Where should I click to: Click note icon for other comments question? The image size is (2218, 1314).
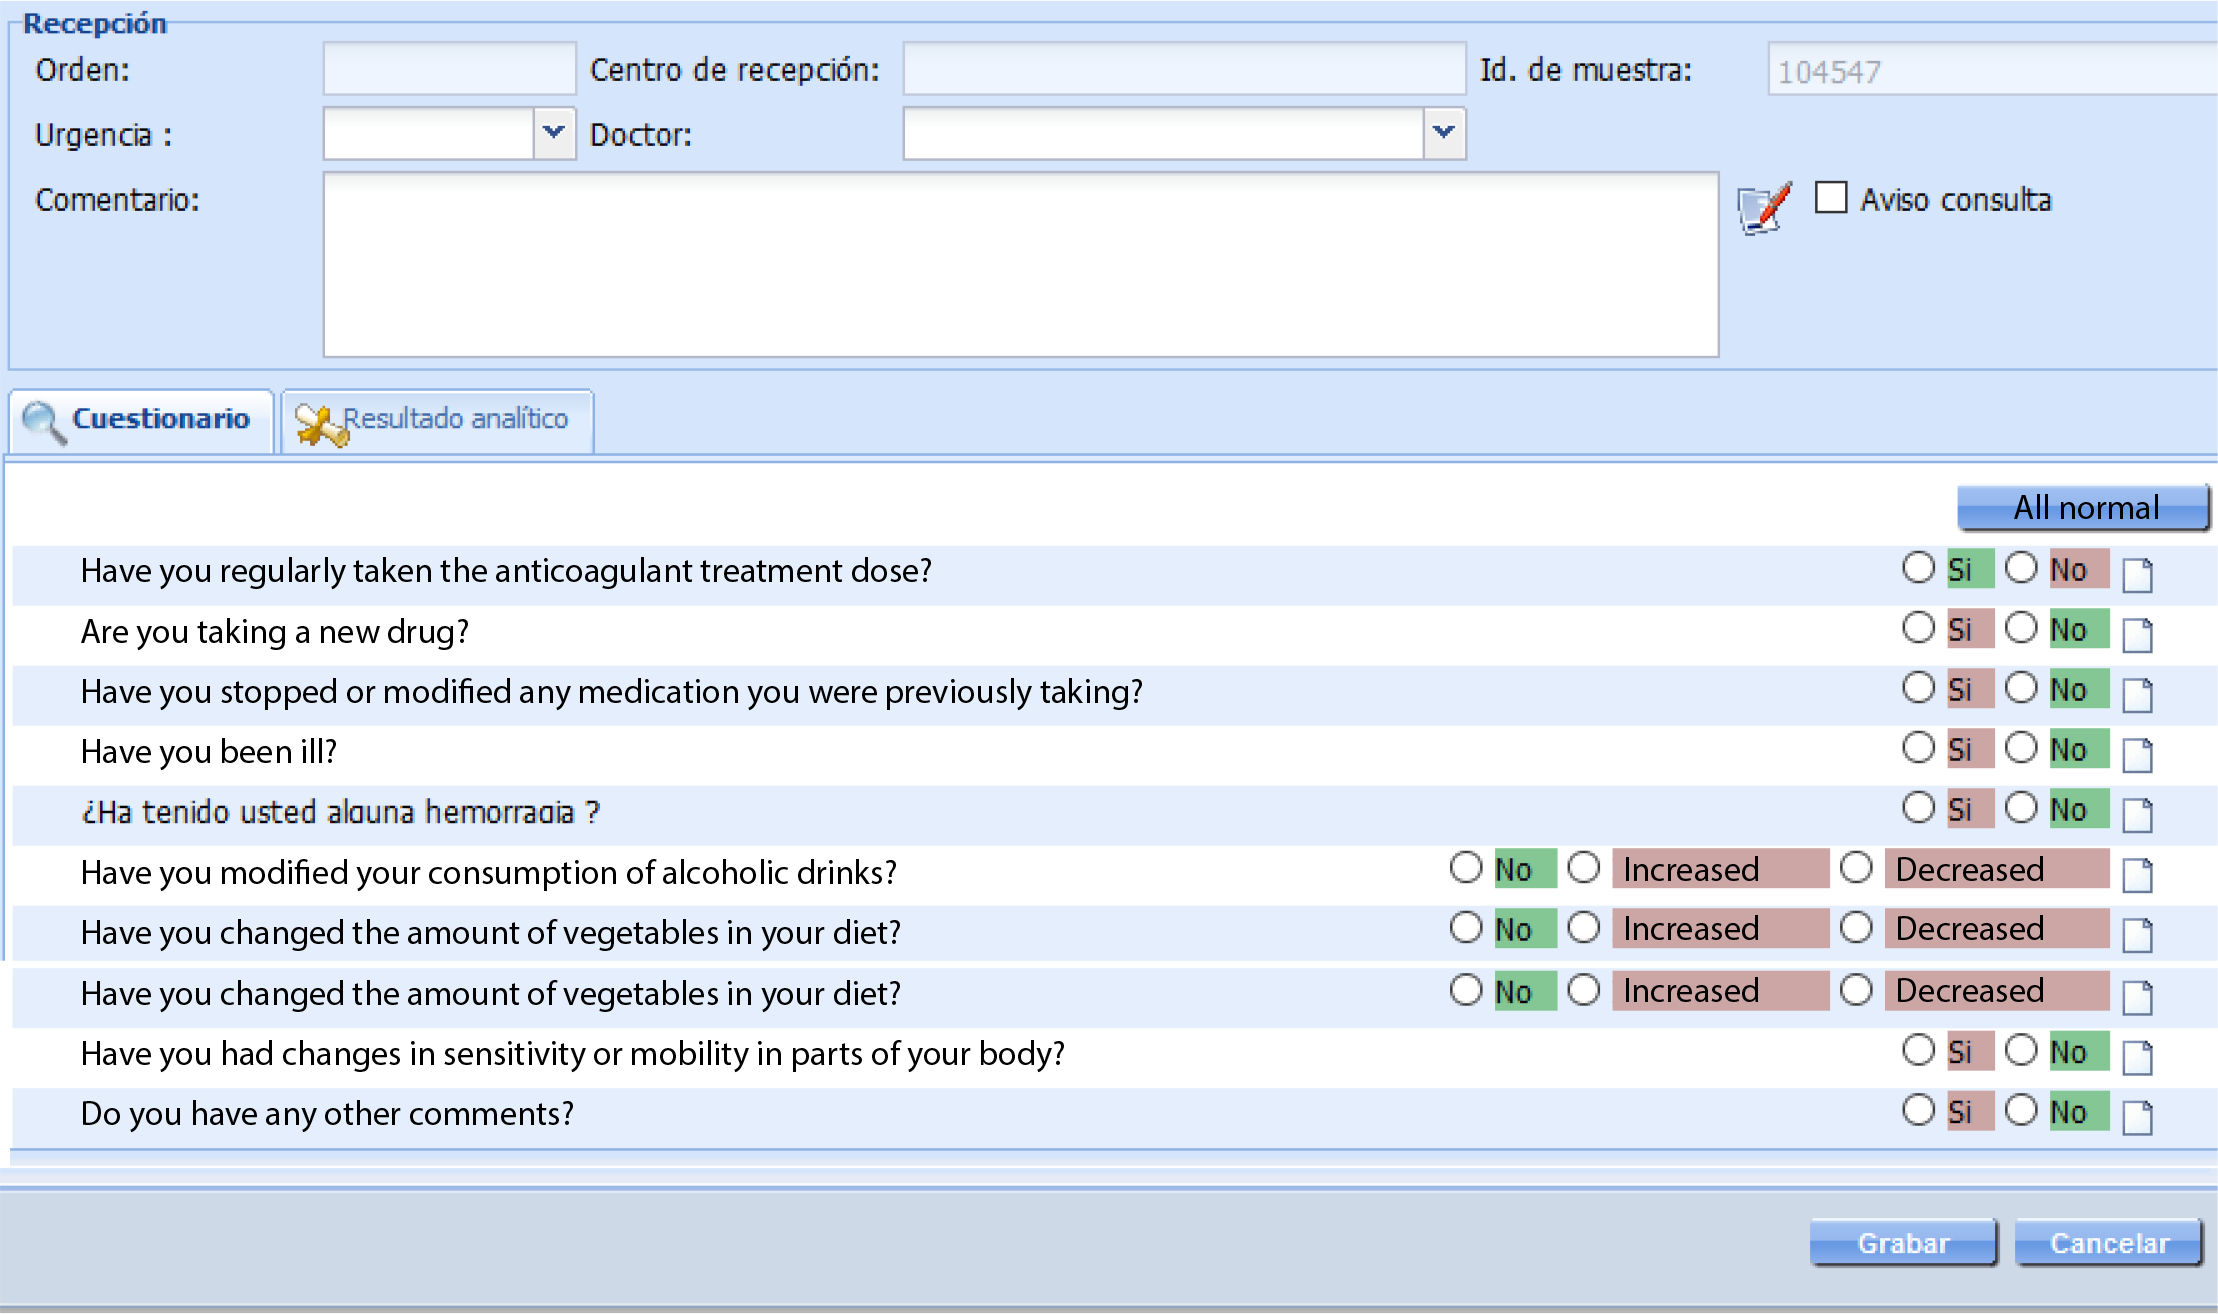click(2137, 1117)
